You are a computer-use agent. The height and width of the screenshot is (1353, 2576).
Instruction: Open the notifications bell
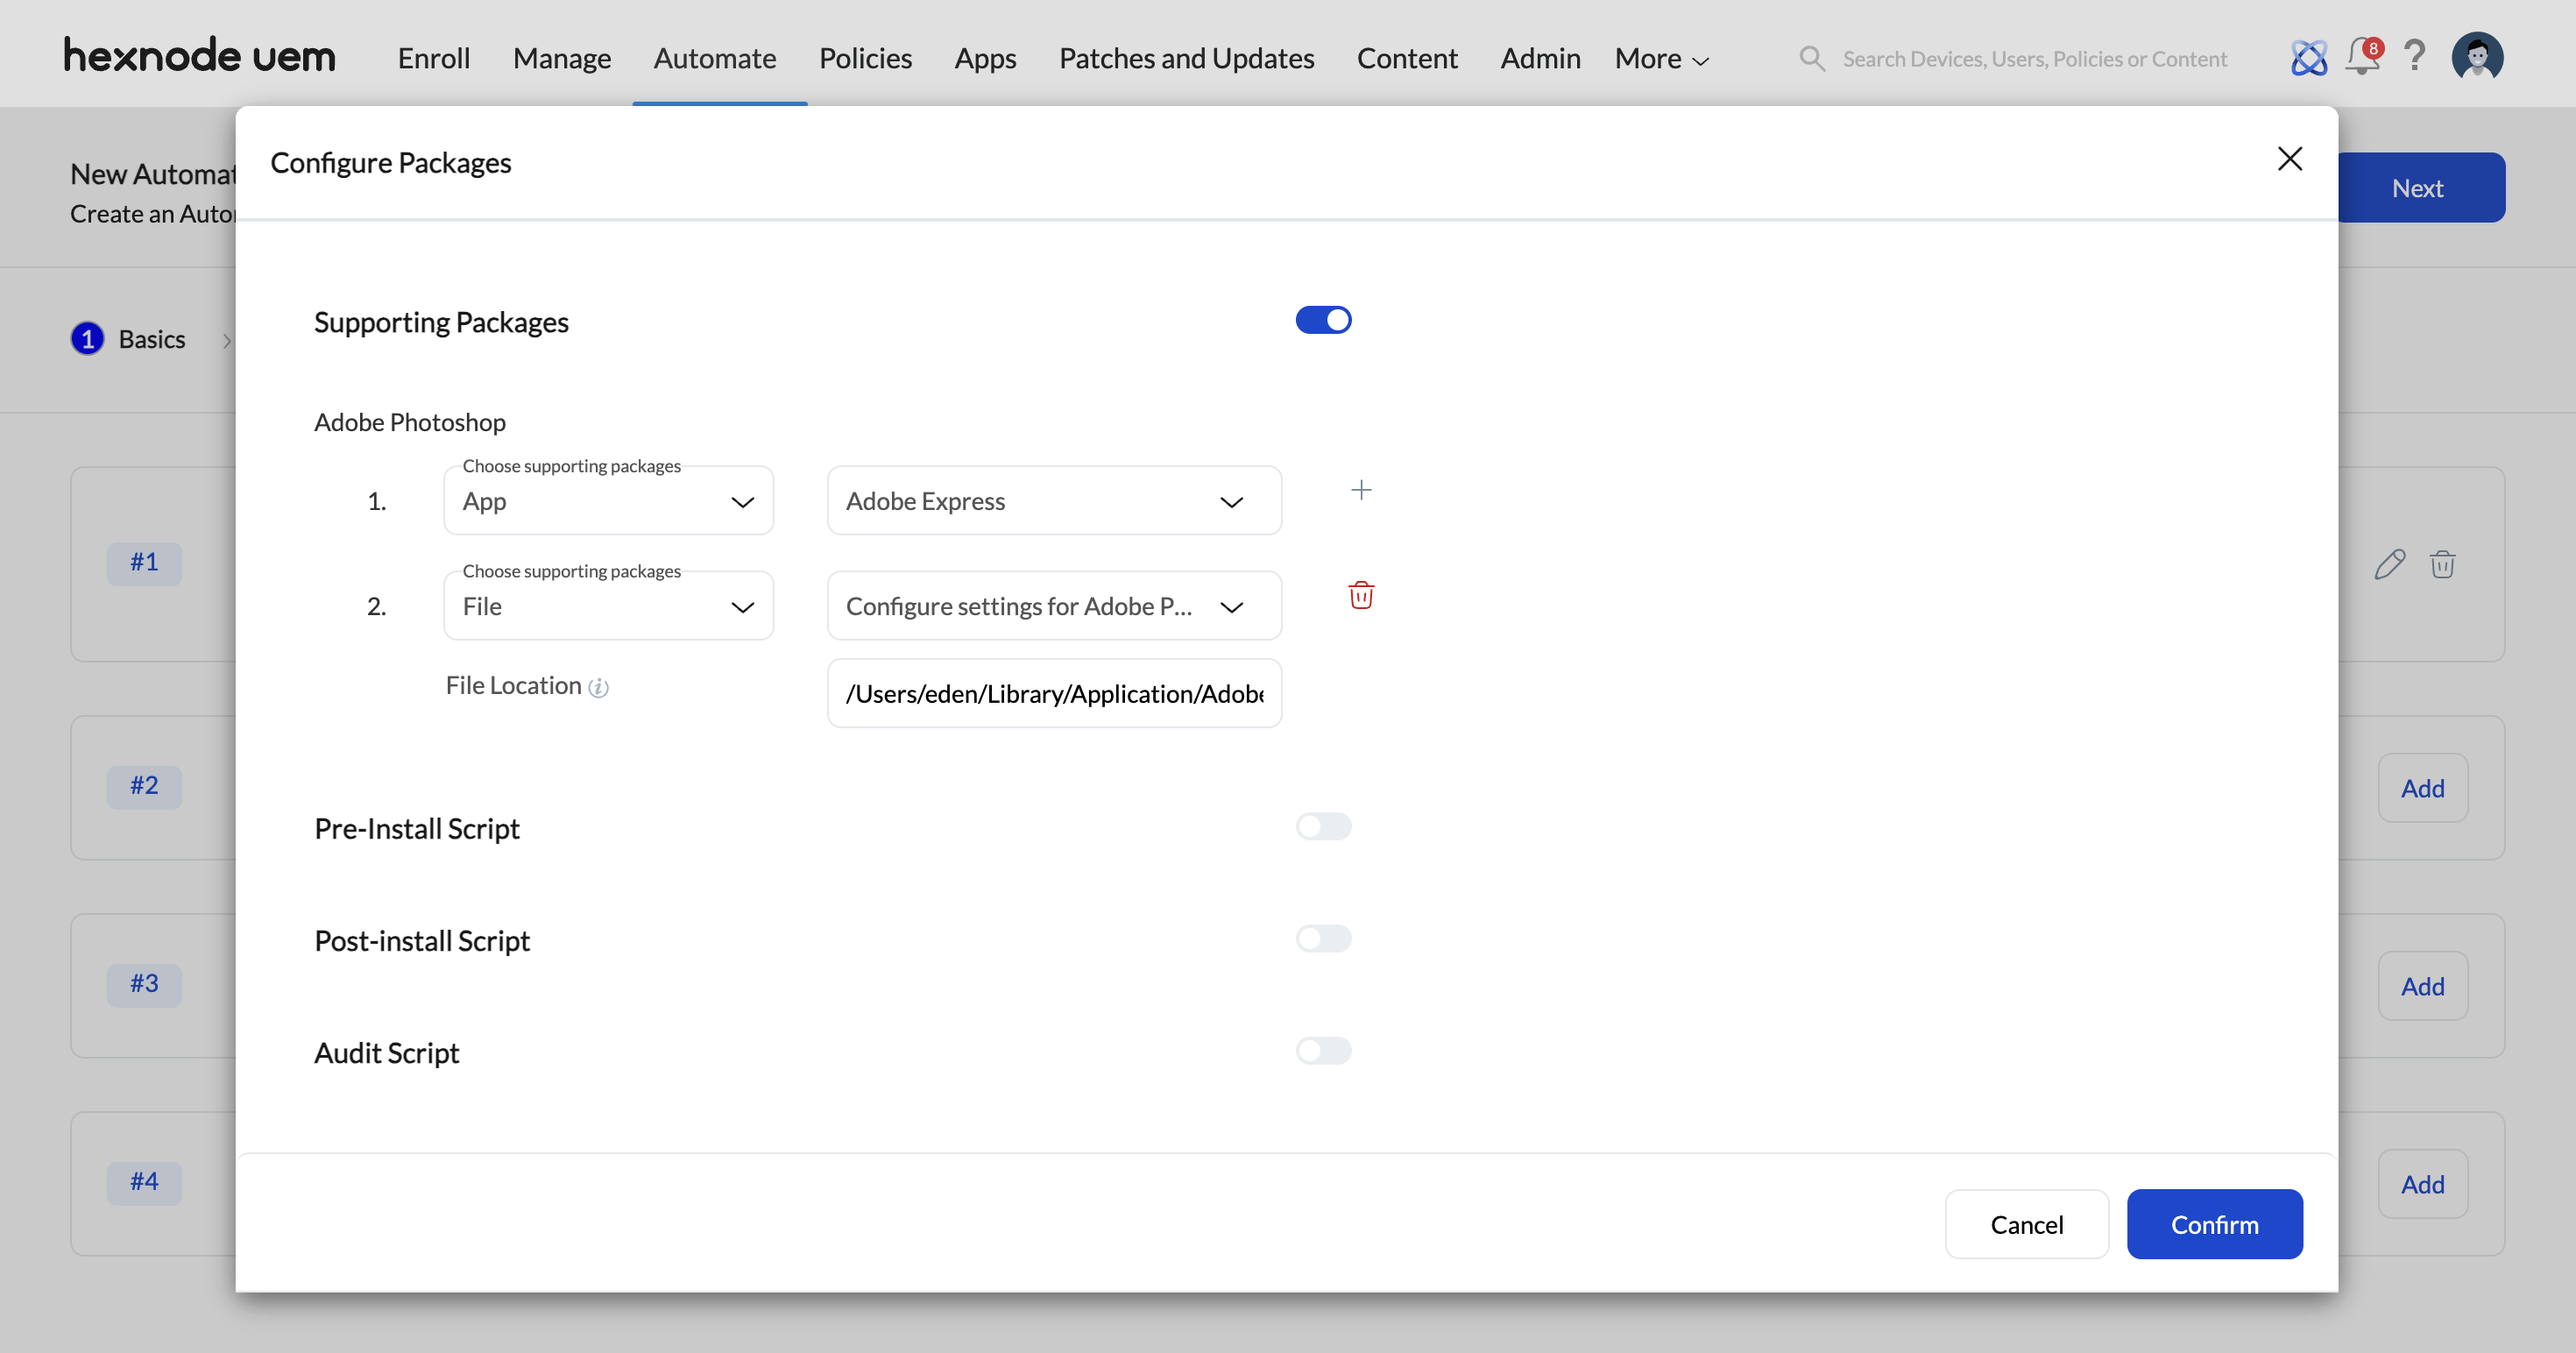click(x=2364, y=56)
